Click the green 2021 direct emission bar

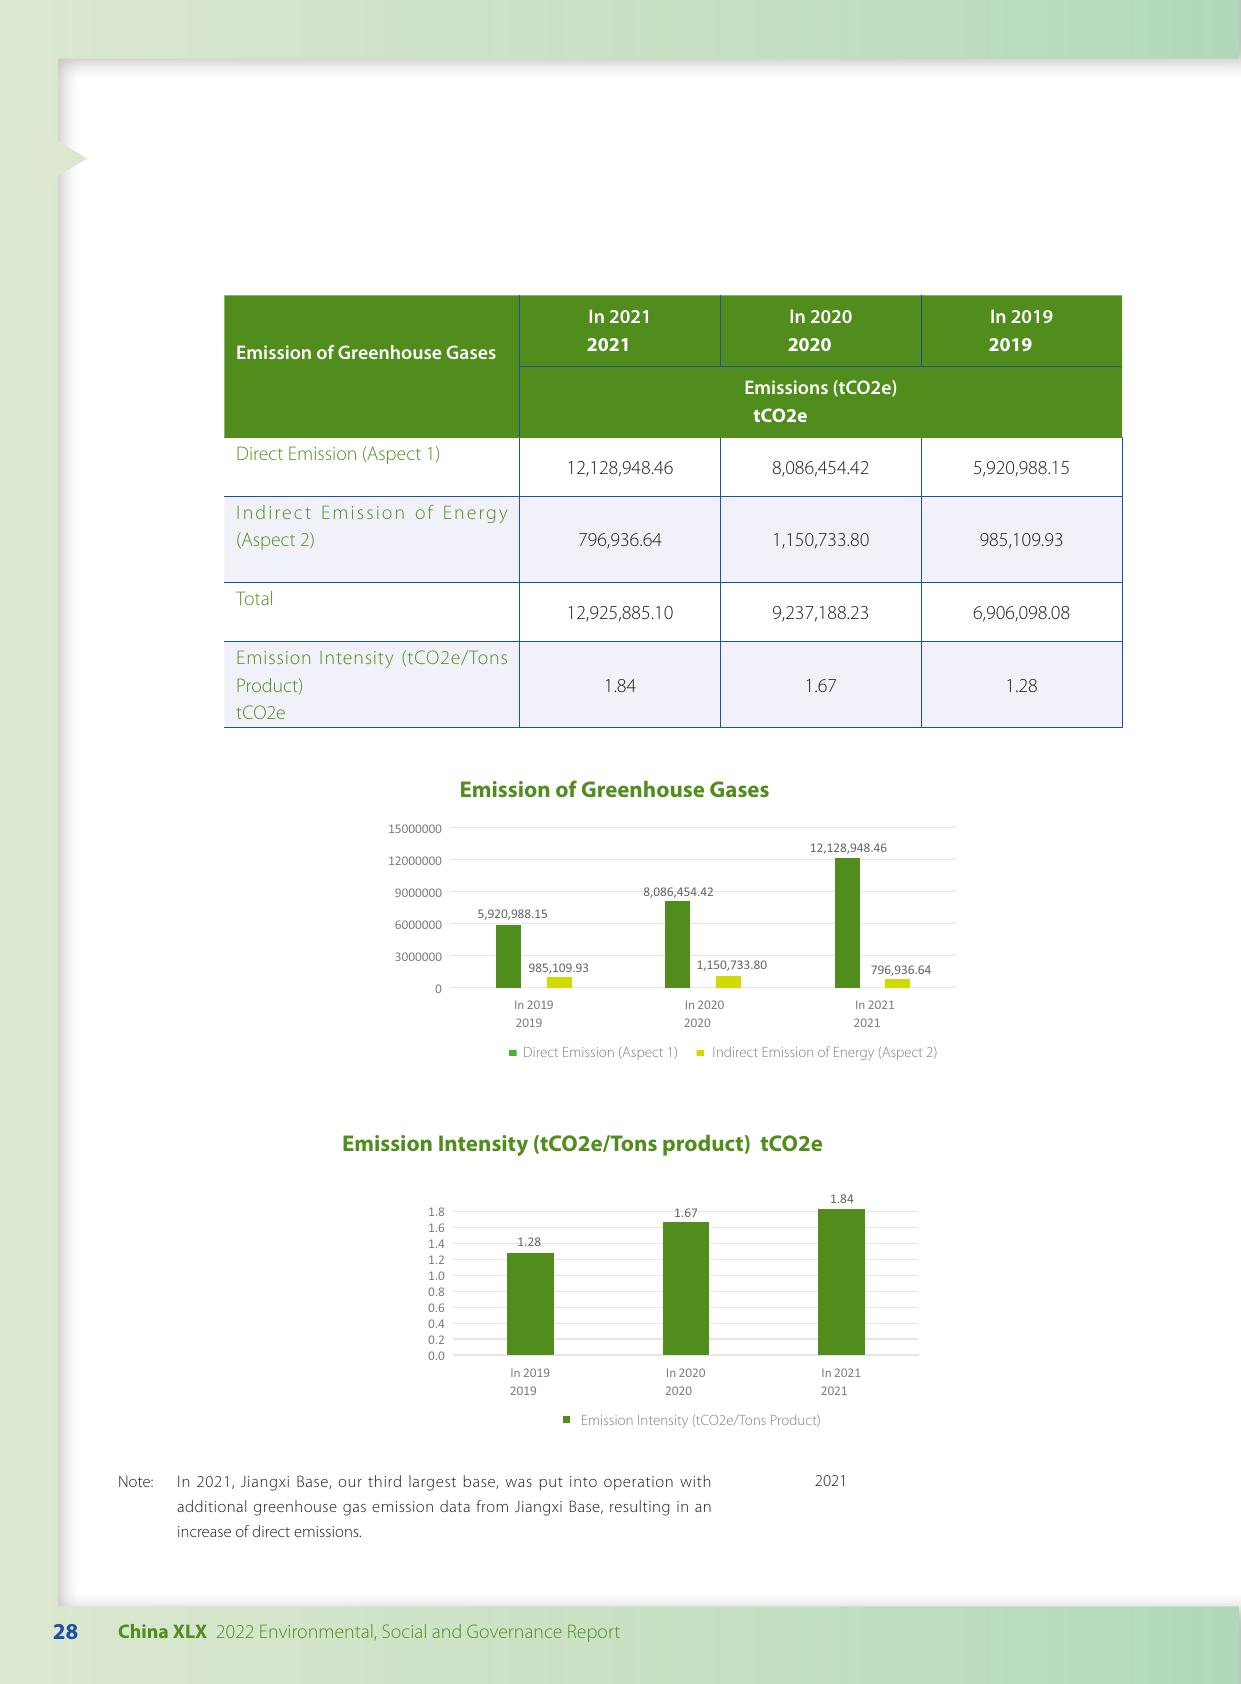(847, 923)
